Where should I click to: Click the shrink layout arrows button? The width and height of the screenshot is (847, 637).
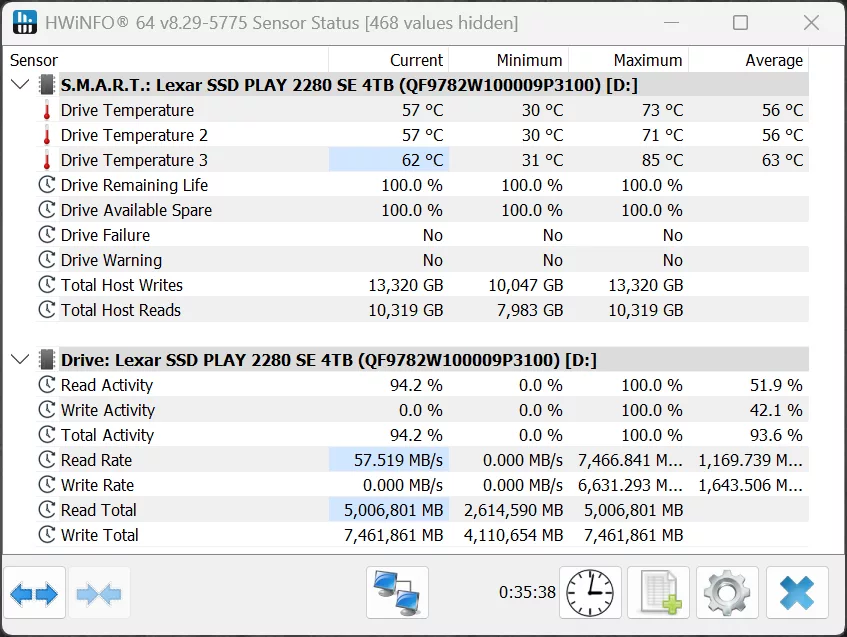click(x=99, y=593)
